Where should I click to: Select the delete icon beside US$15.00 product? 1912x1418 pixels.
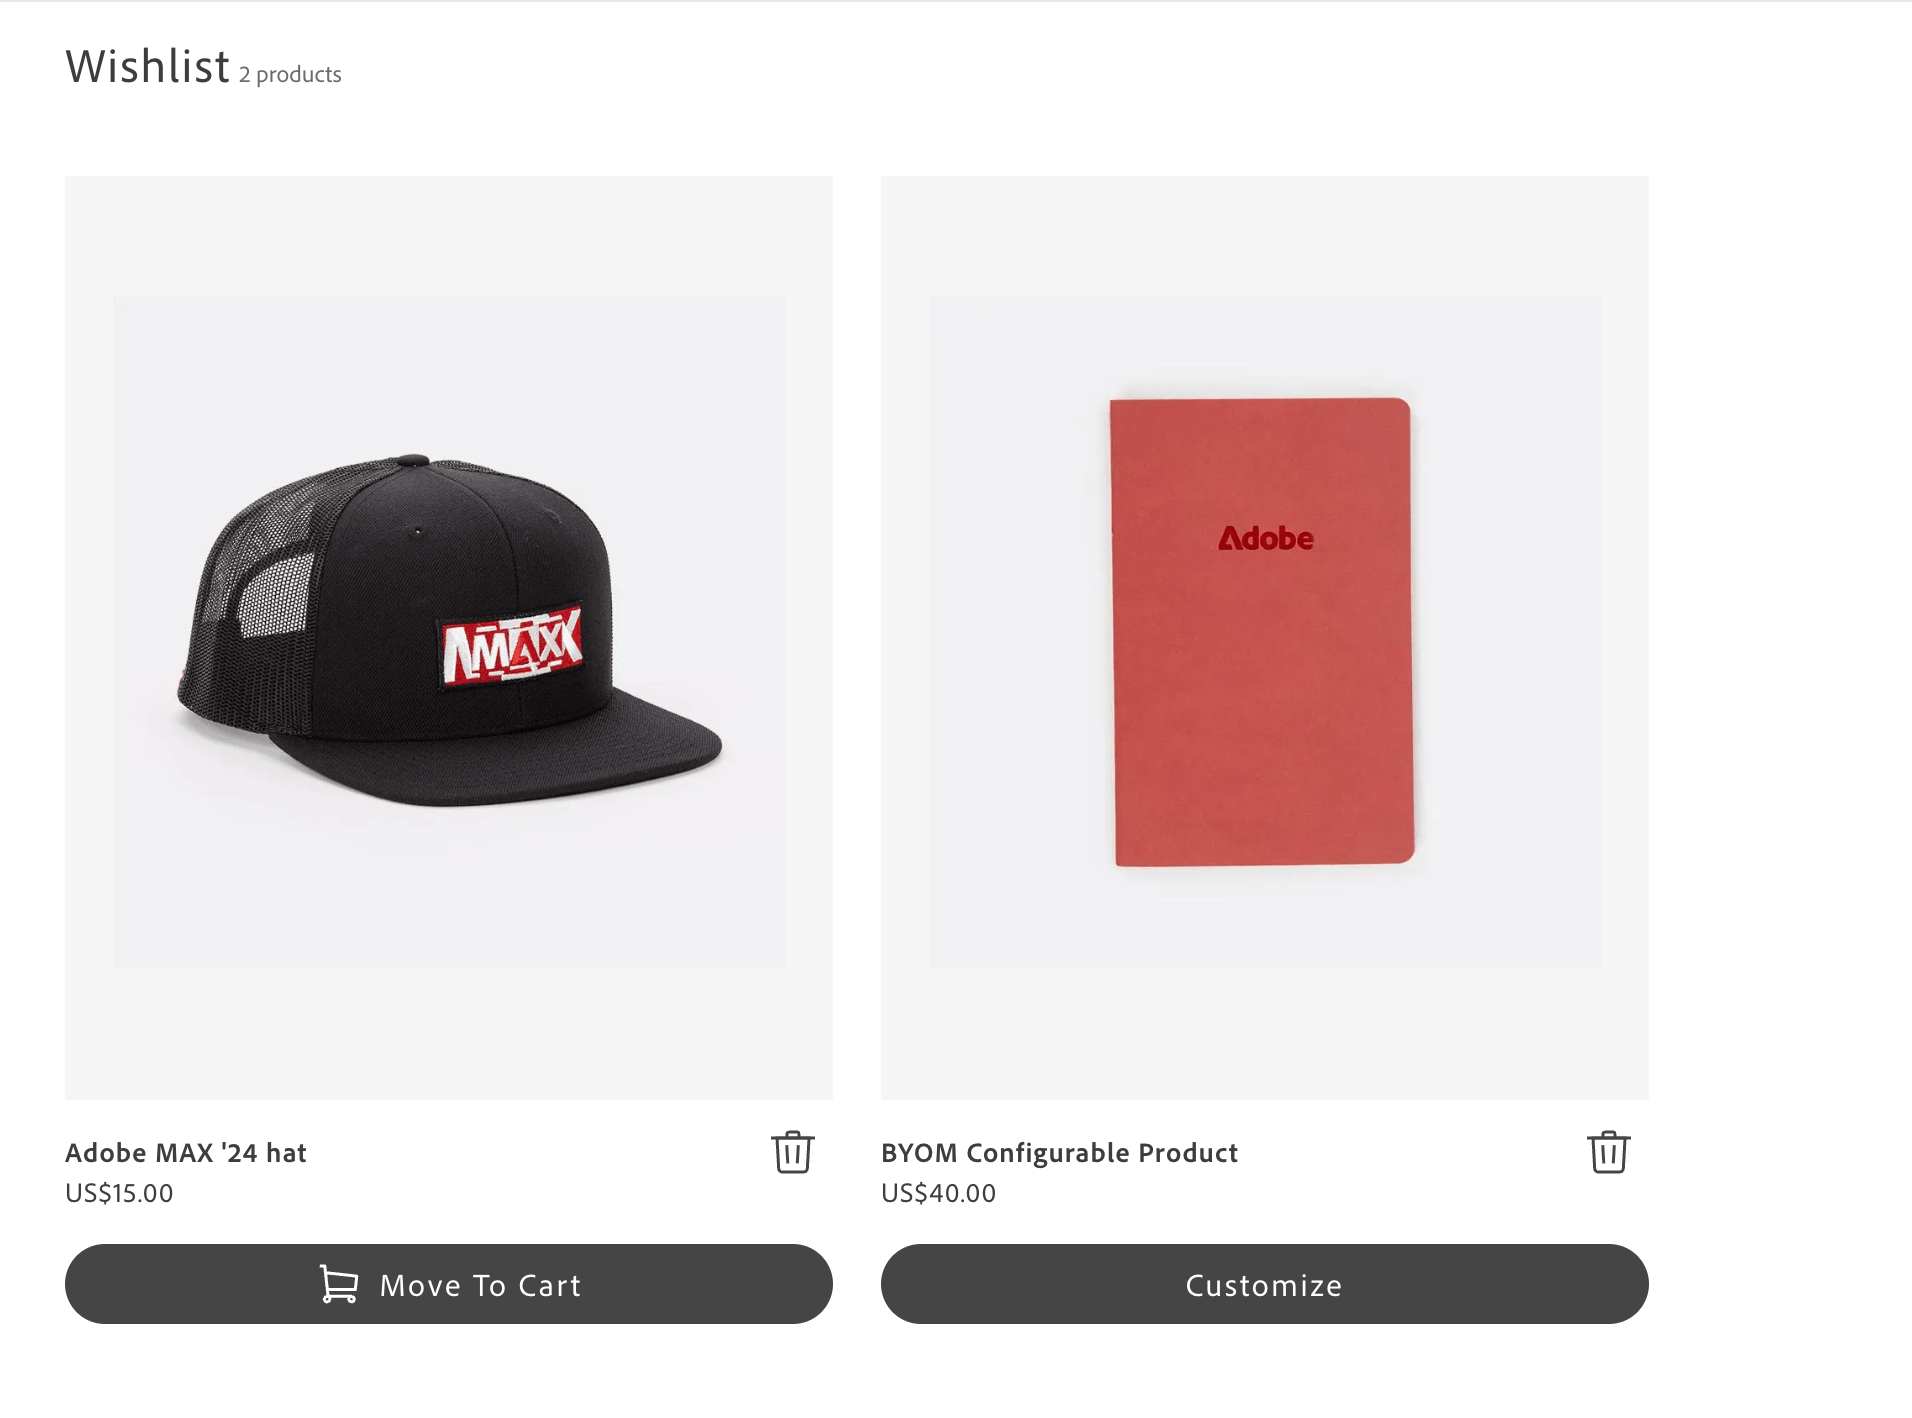(793, 1152)
